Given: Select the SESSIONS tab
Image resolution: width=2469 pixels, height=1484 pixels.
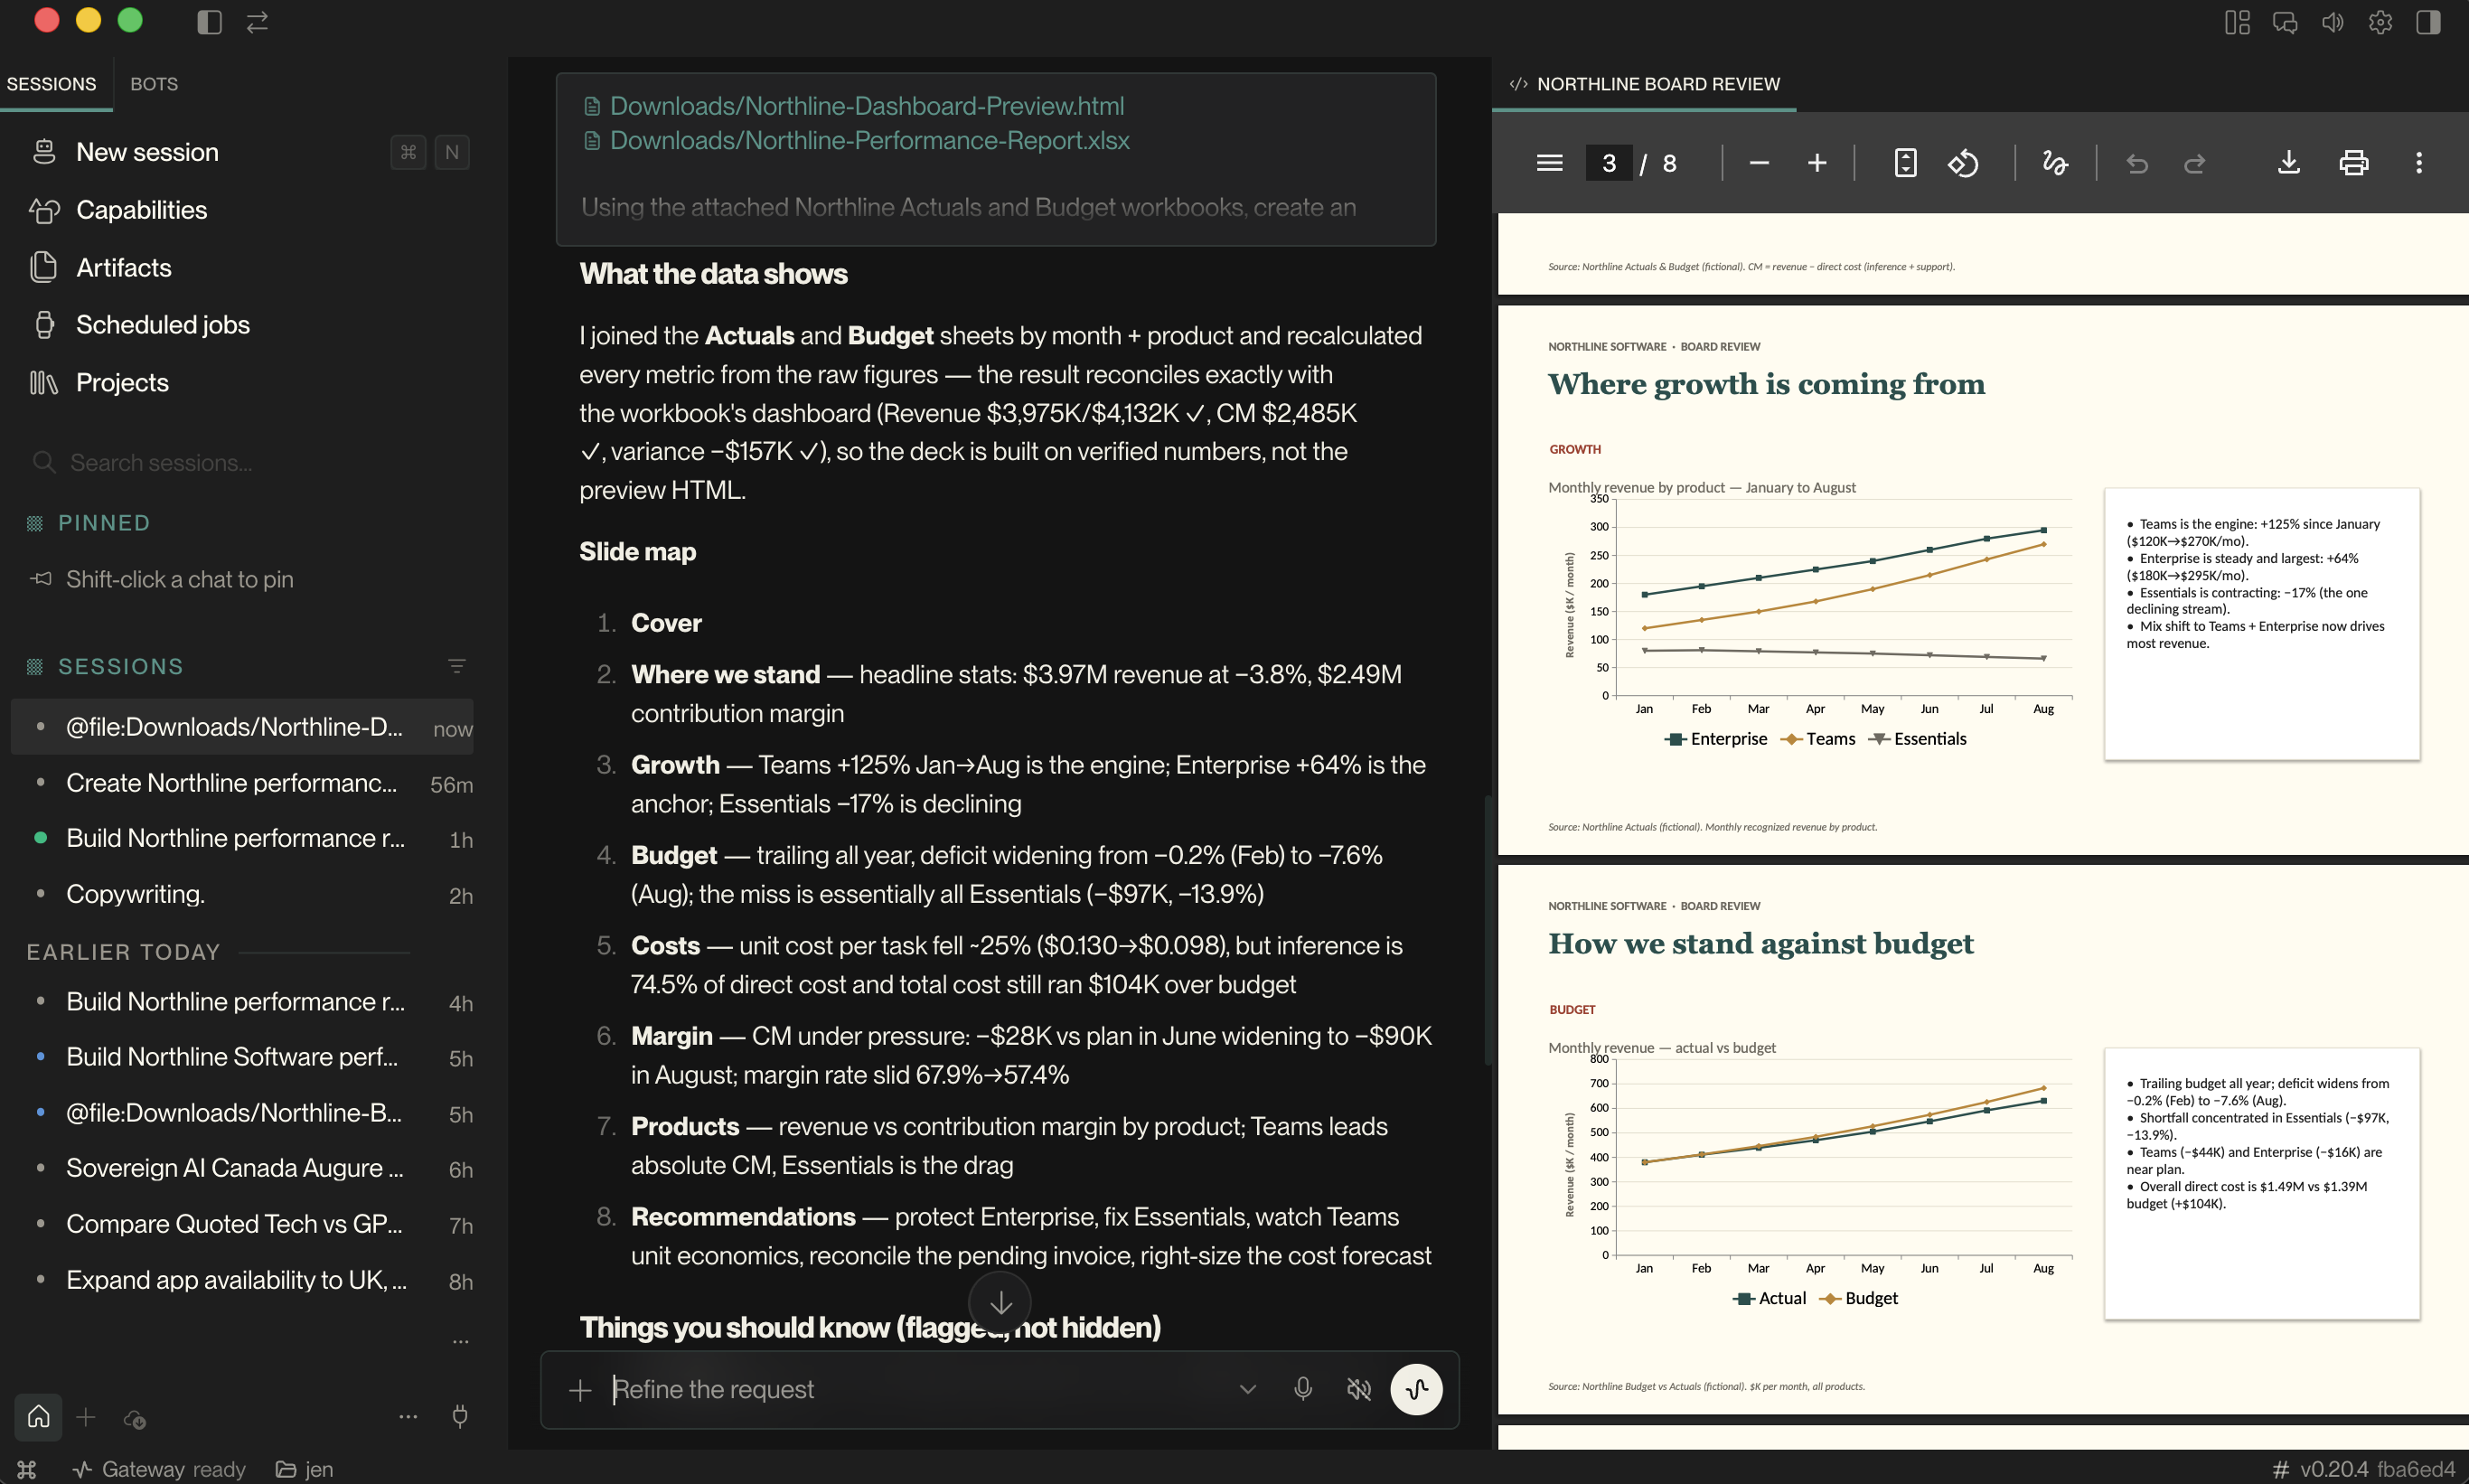Looking at the screenshot, I should (52, 84).
